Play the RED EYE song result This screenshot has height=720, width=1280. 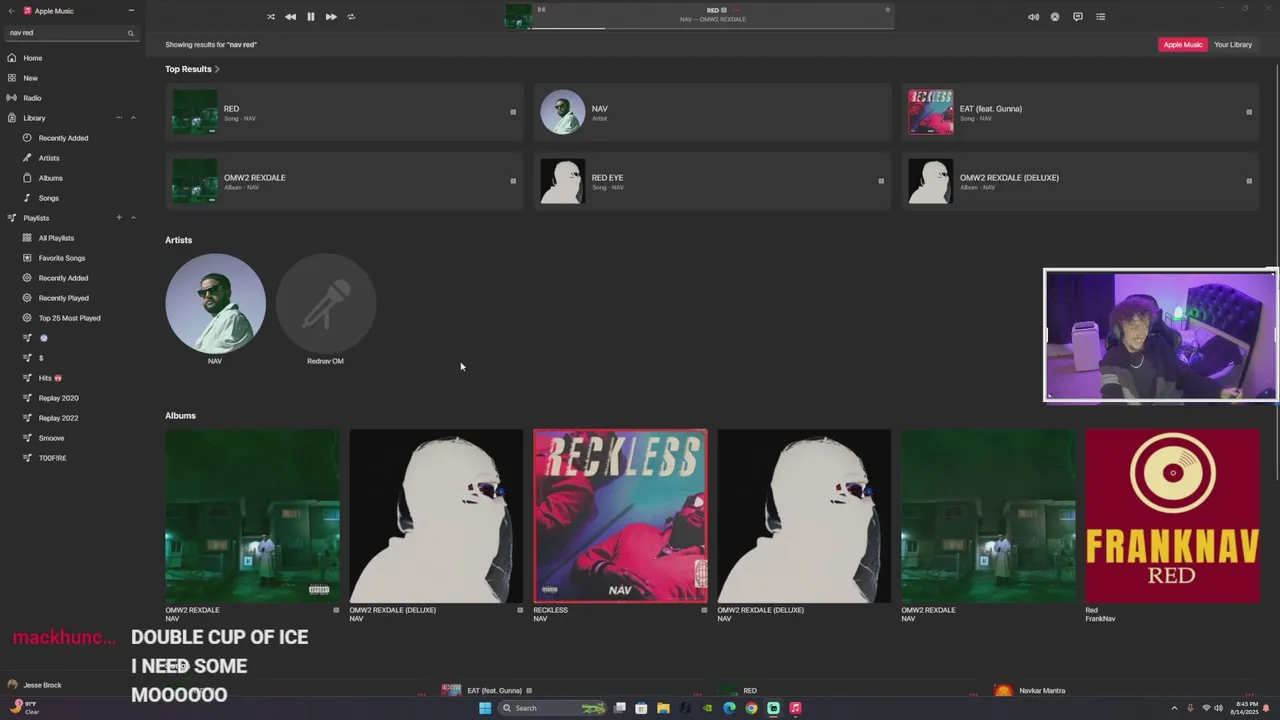[x=712, y=181]
